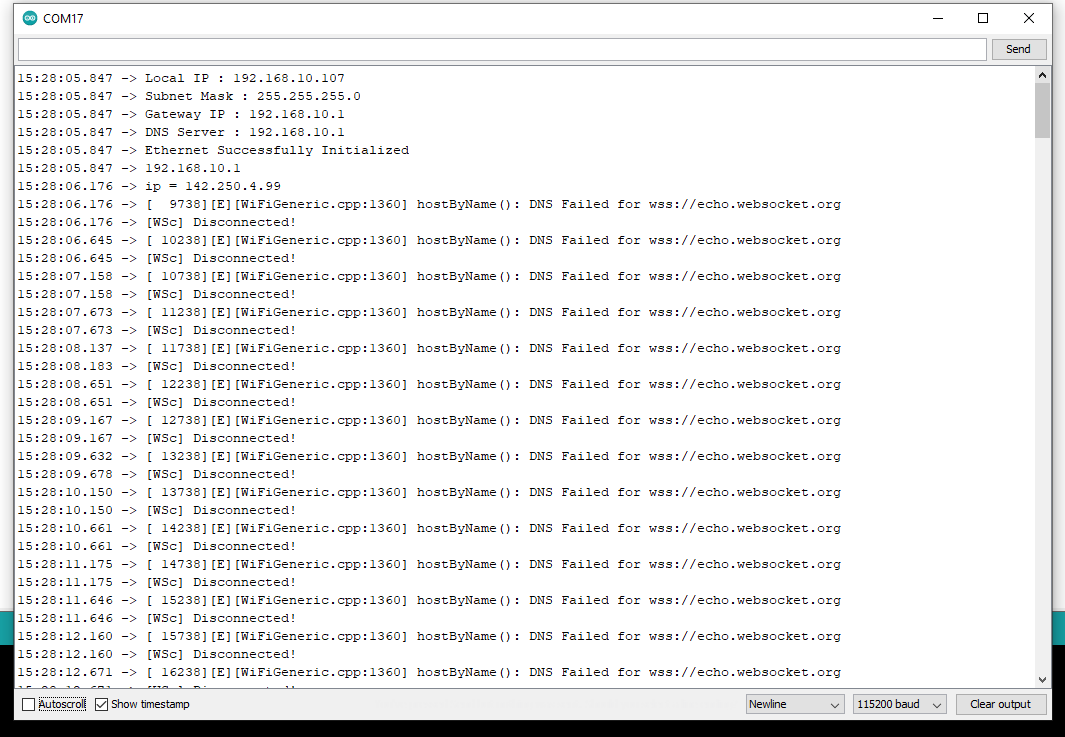Focus the serial monitor log area
Image resolution: width=1065 pixels, height=737 pixels.
click(500, 400)
